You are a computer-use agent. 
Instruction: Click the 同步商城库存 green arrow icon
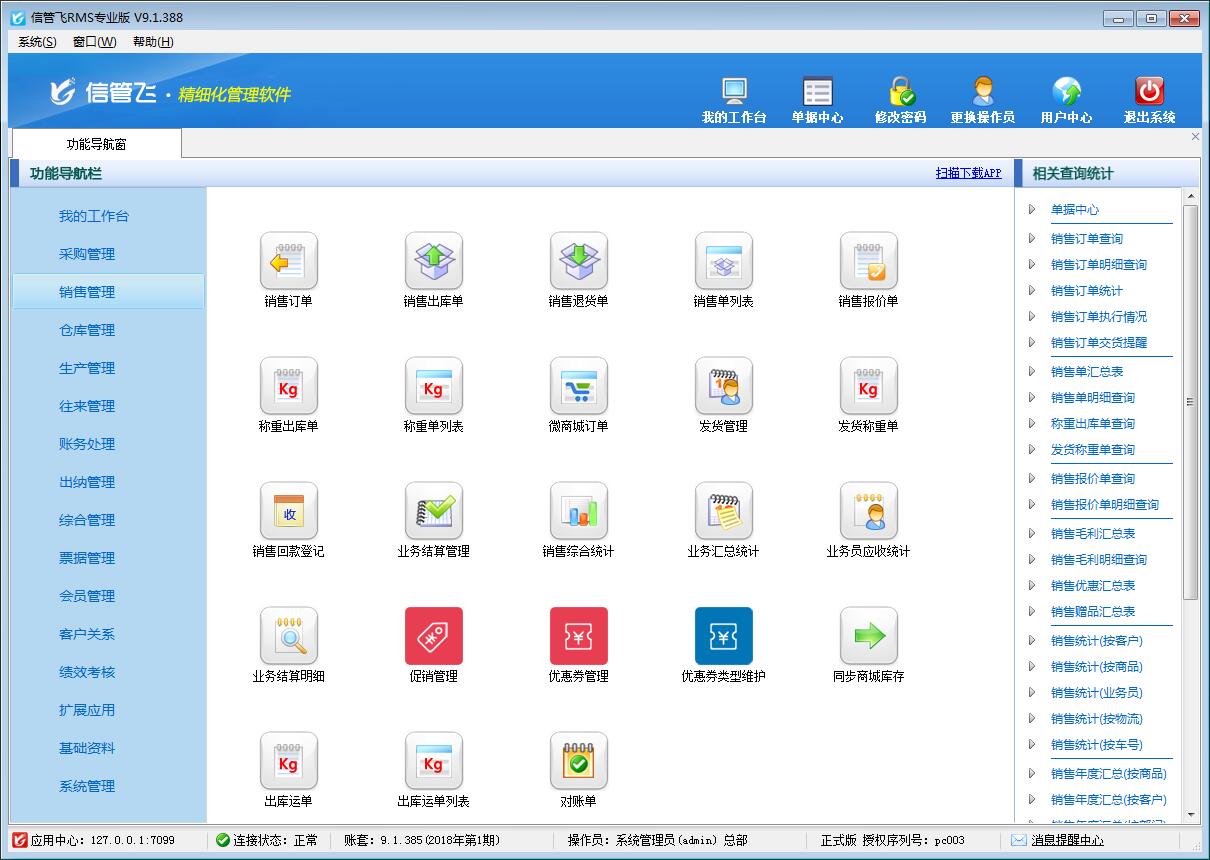click(x=869, y=635)
